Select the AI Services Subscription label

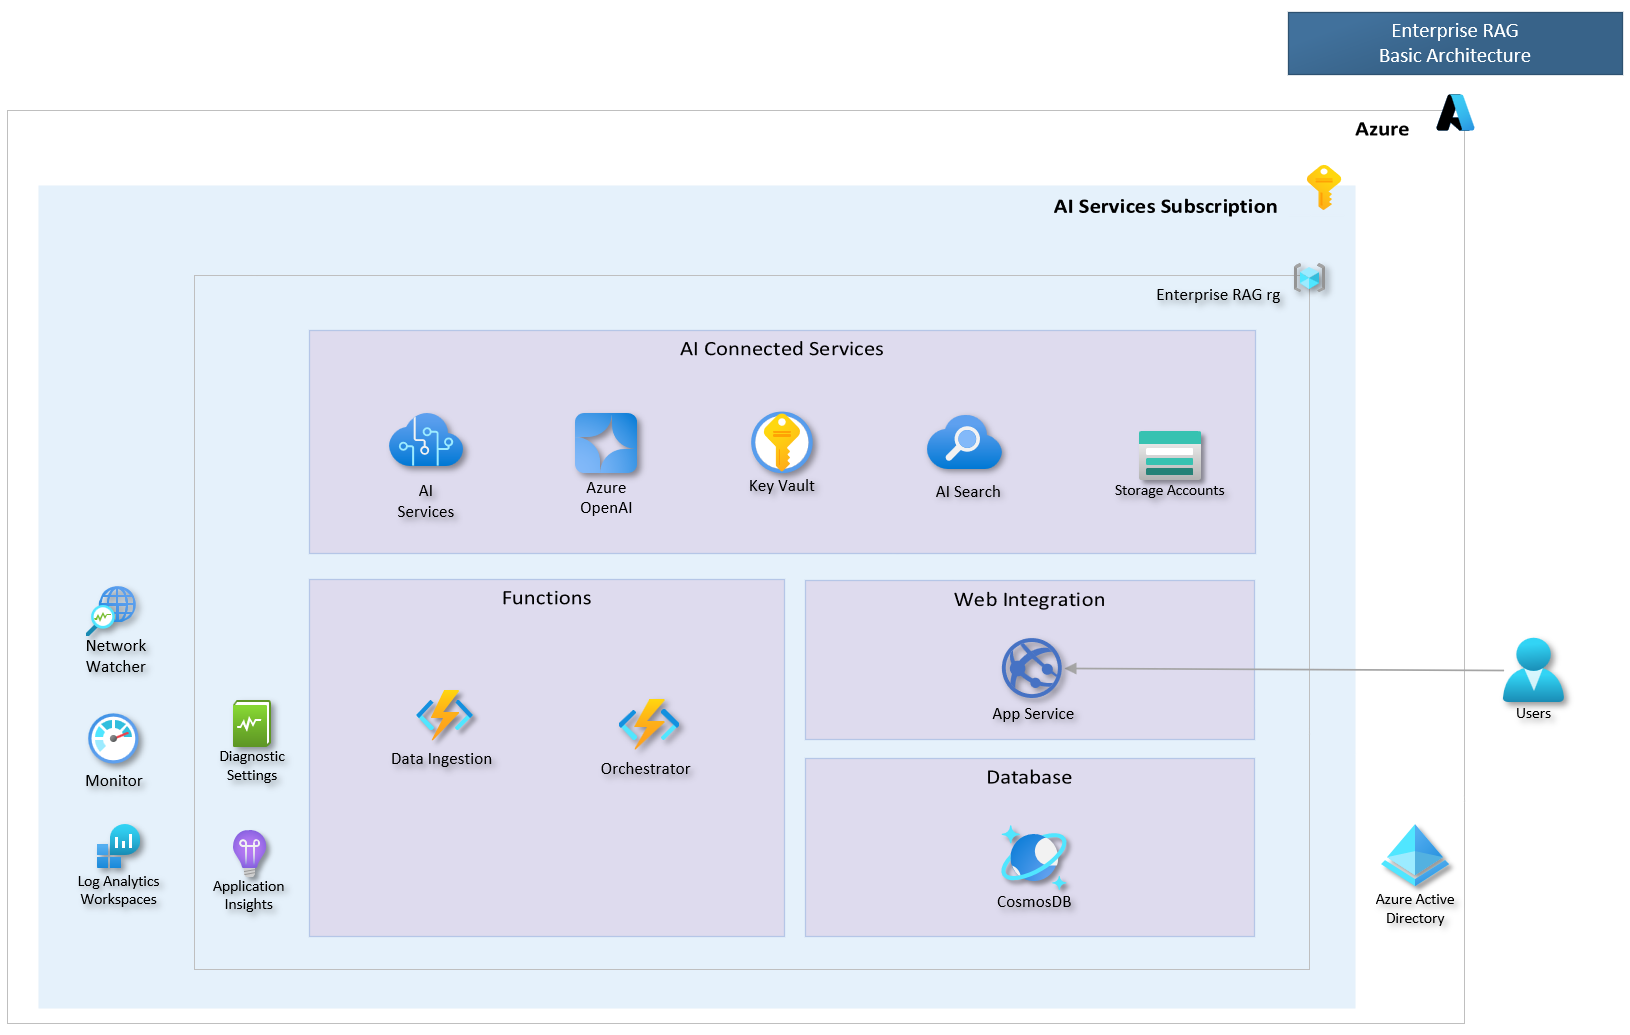(1166, 206)
